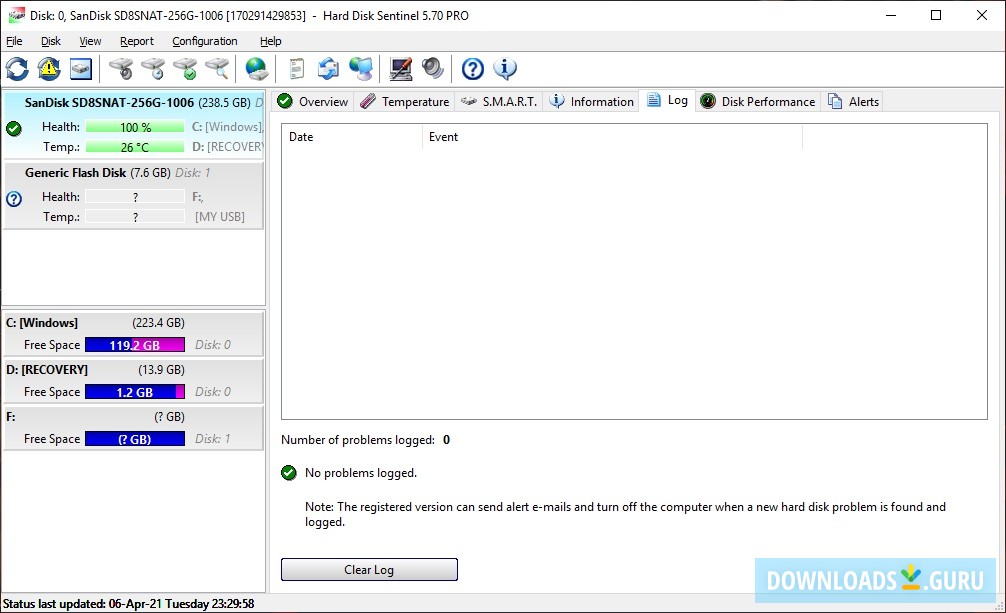The height and width of the screenshot is (613, 1006).
Task: Click the framed hard disk toolbar icon
Action: (81, 69)
